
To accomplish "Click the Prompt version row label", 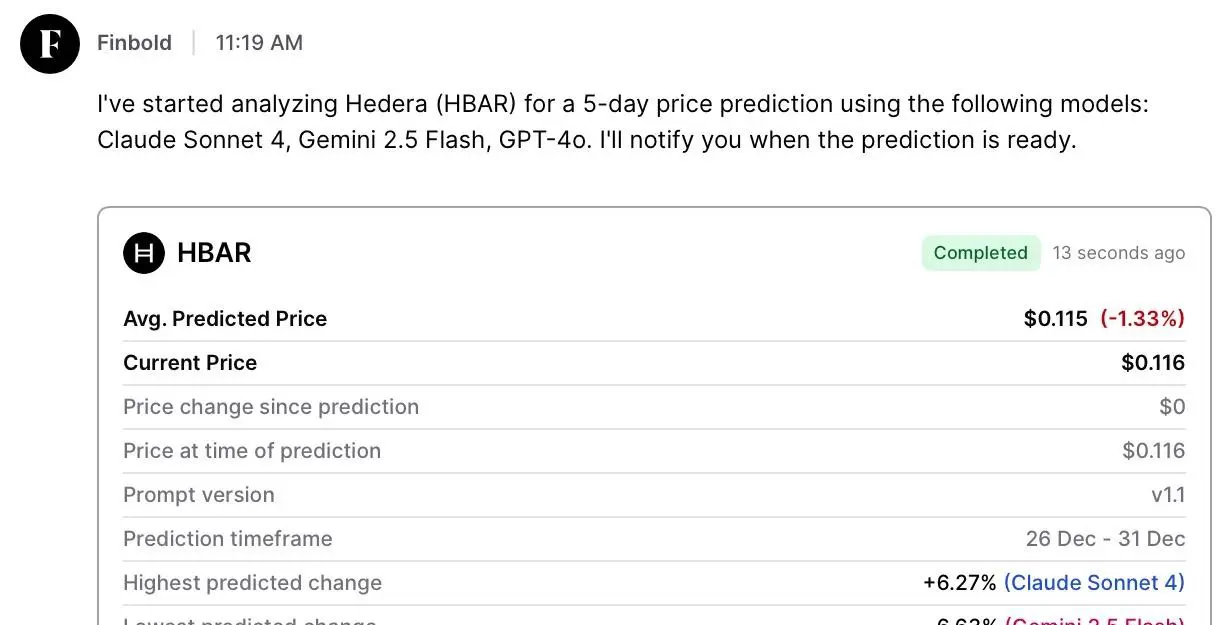I will (199, 495).
